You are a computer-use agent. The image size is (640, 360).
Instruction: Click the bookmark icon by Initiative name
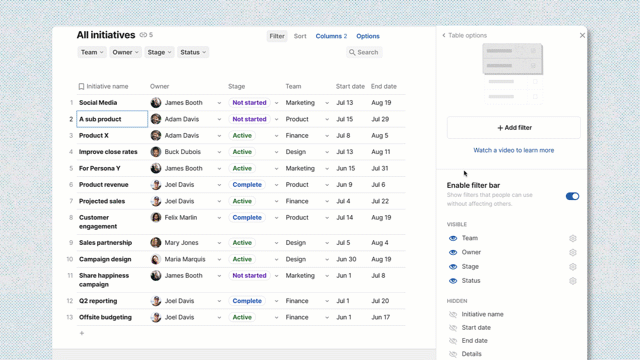(81, 87)
